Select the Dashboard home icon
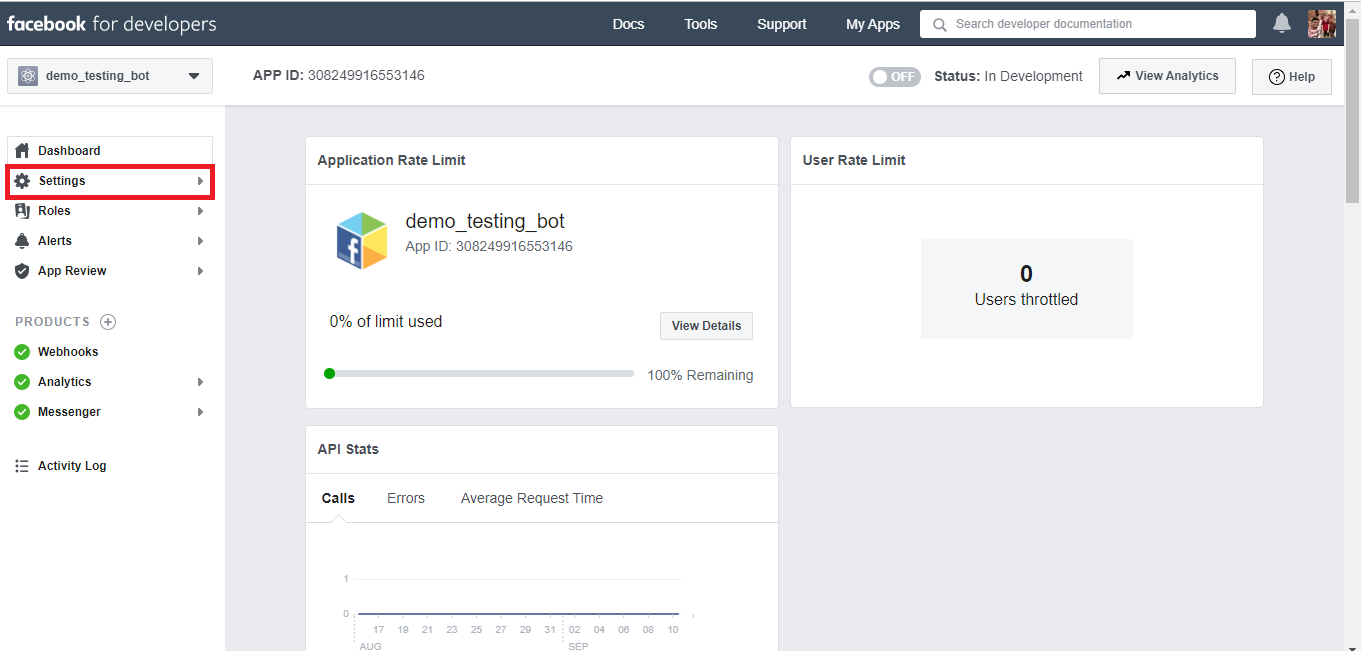Viewport: 1361px width, 651px height. tap(24, 150)
